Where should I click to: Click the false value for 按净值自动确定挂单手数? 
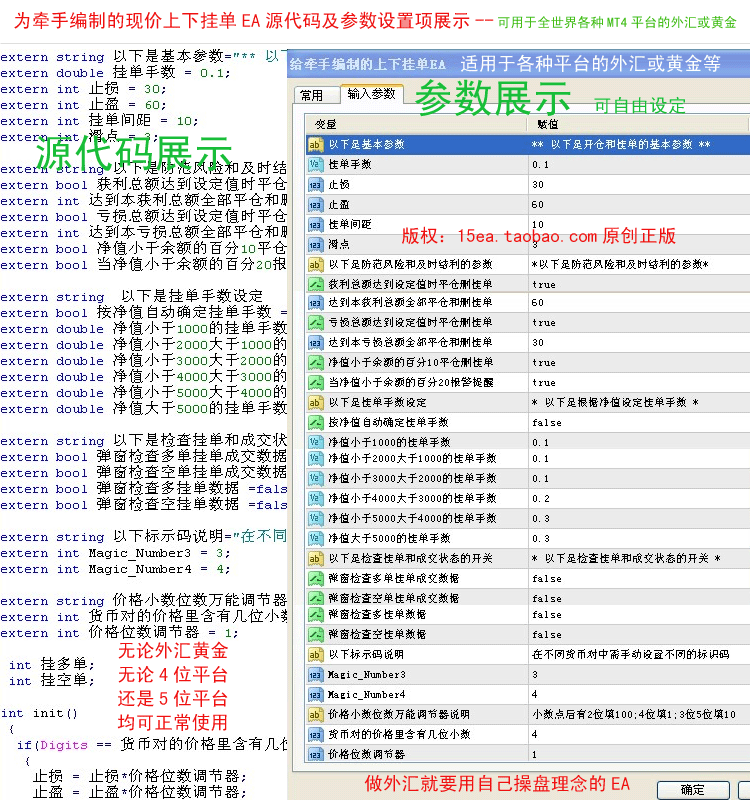tap(547, 422)
